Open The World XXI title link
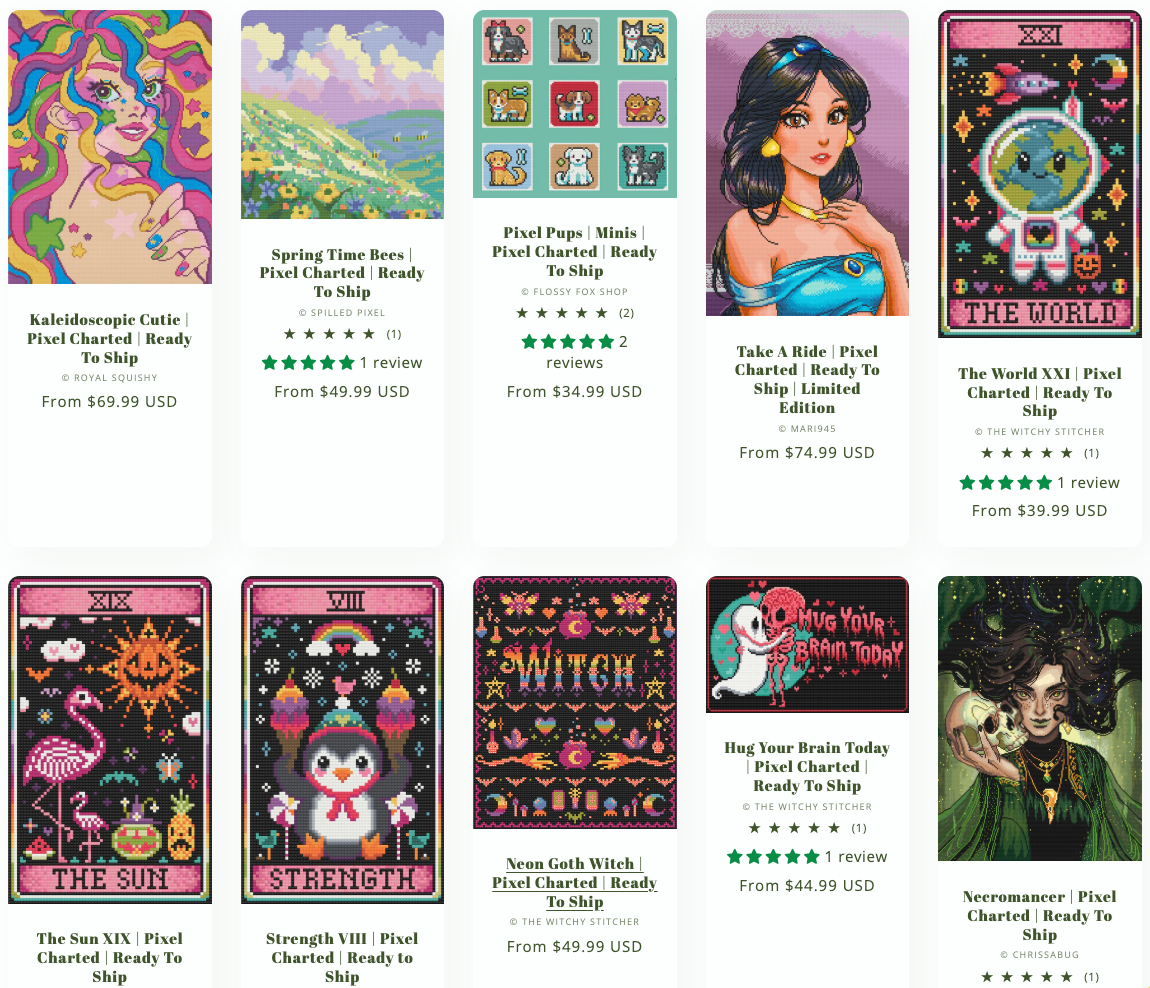This screenshot has height=988, width=1150. tap(1040, 392)
